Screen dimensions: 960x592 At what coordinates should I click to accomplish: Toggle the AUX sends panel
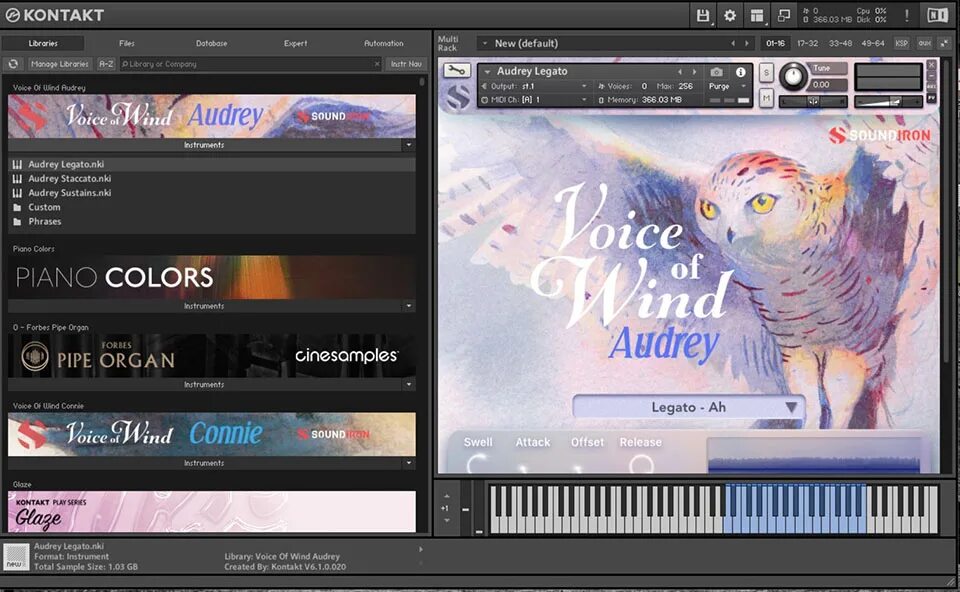[924, 43]
